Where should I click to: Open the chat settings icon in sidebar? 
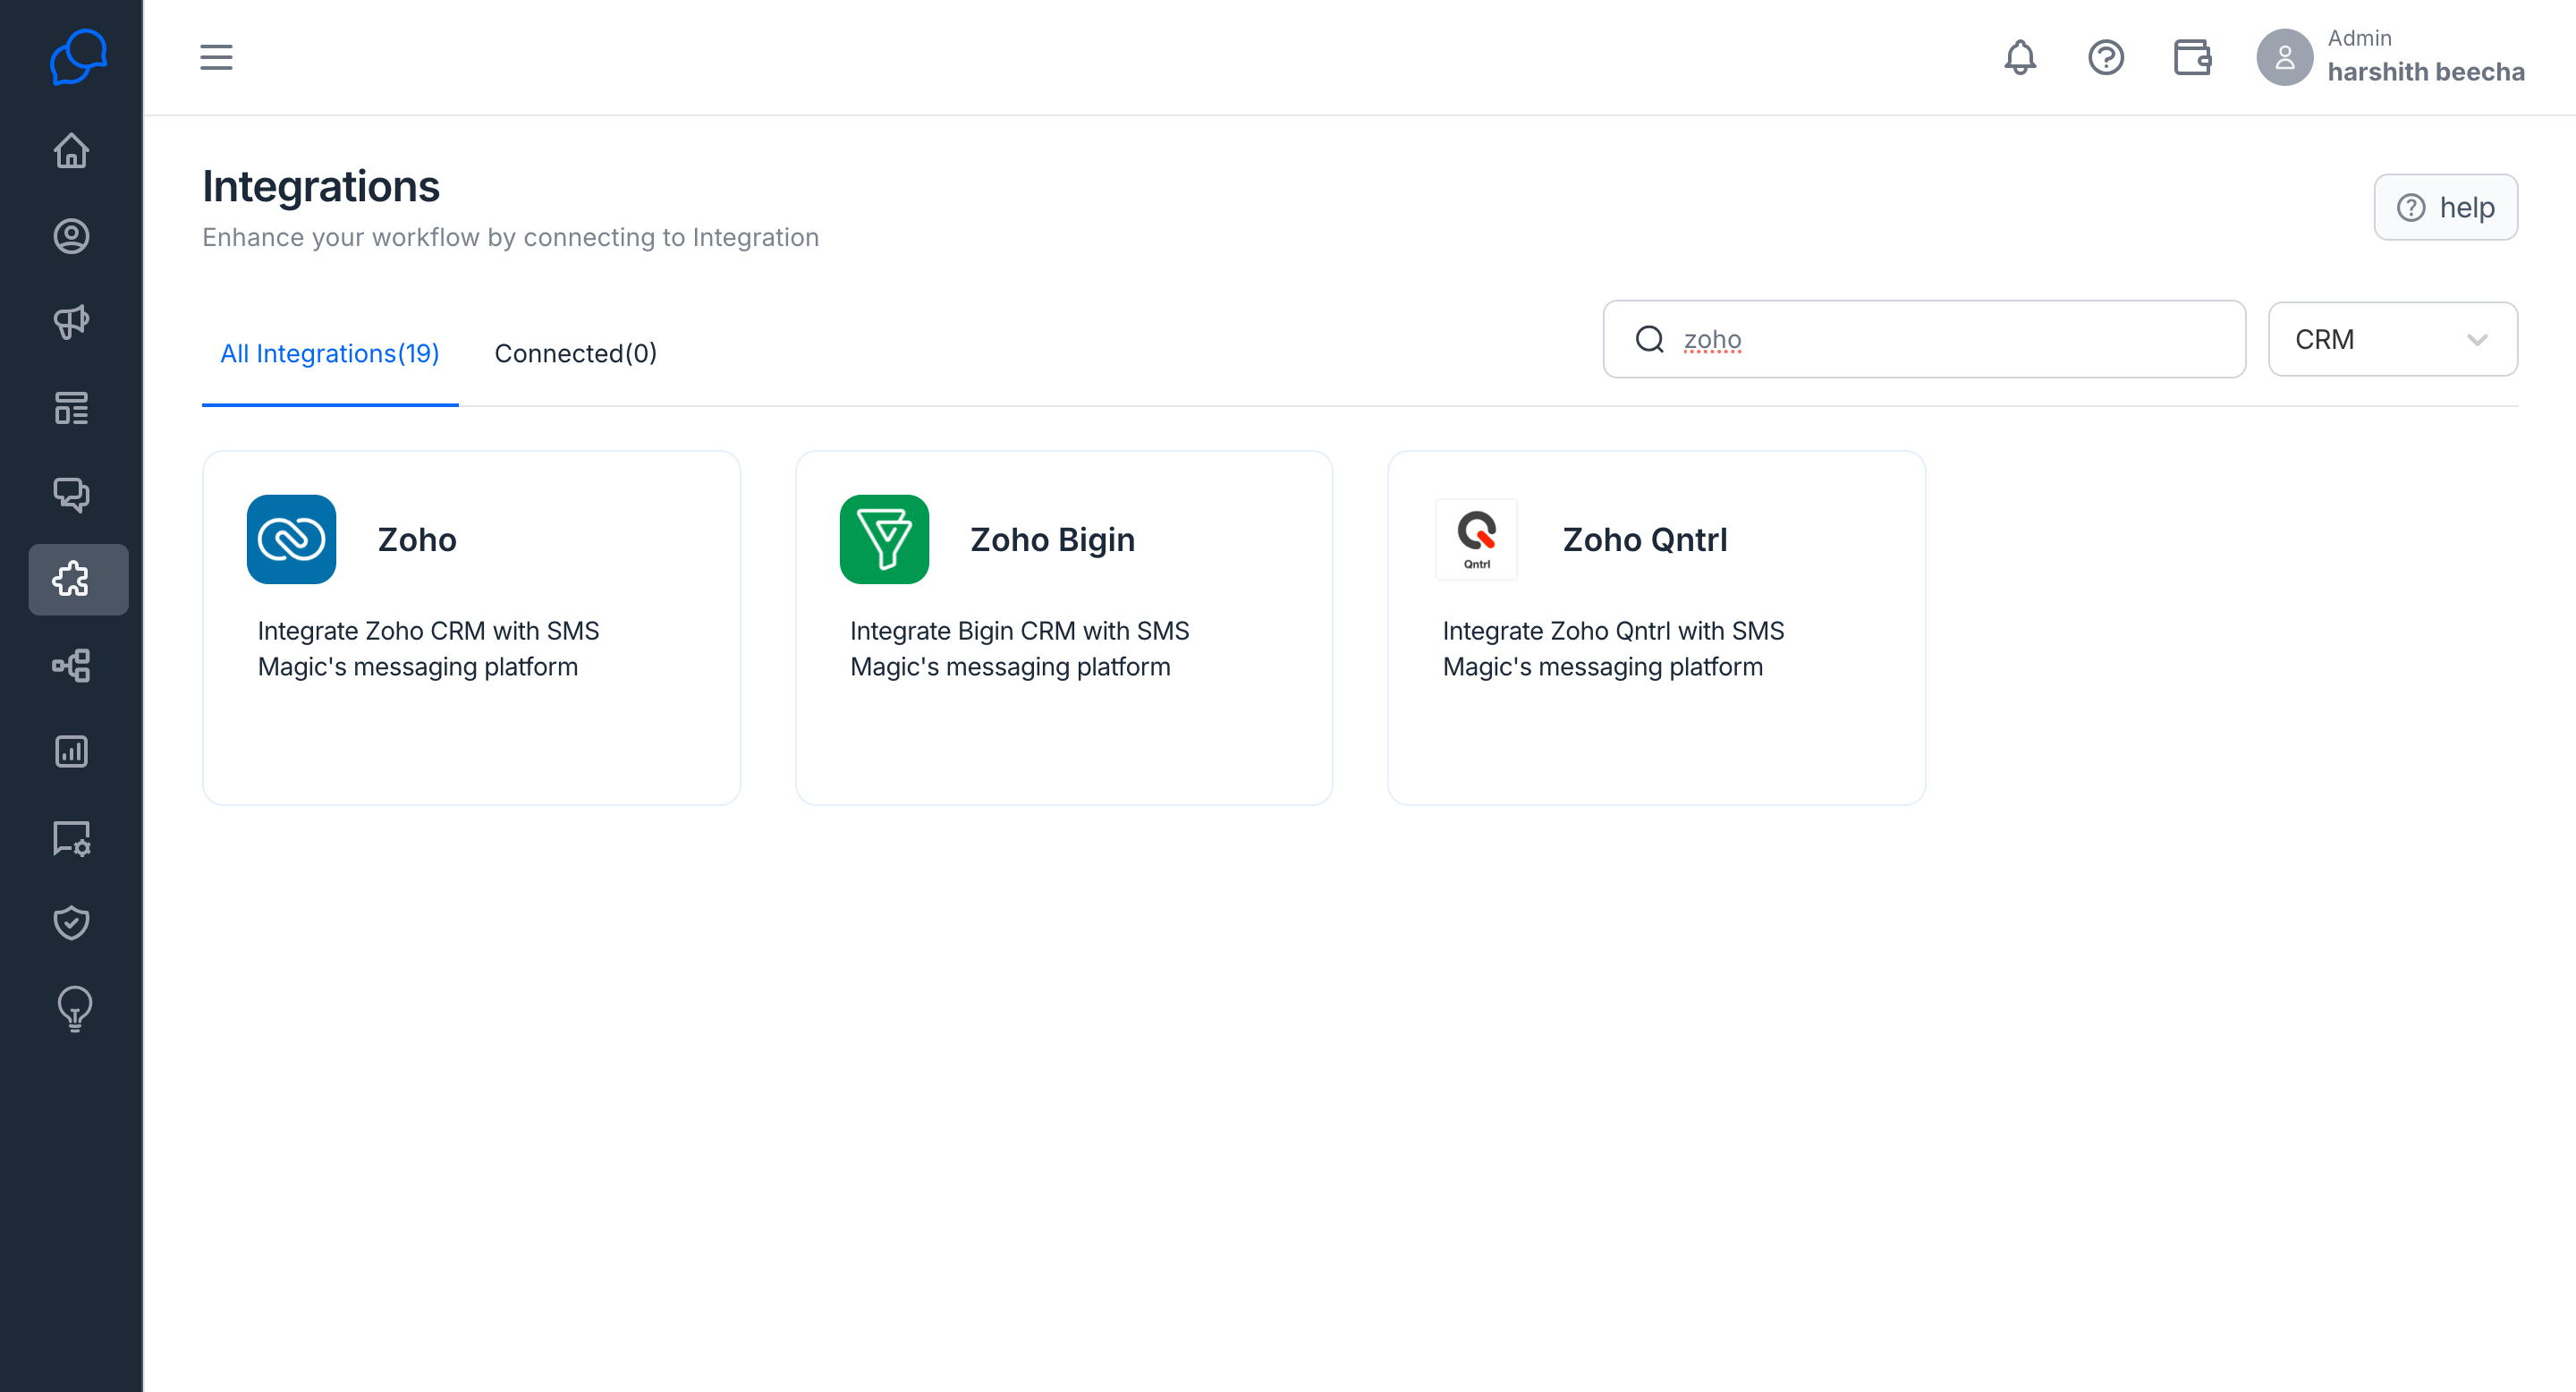coord(71,838)
